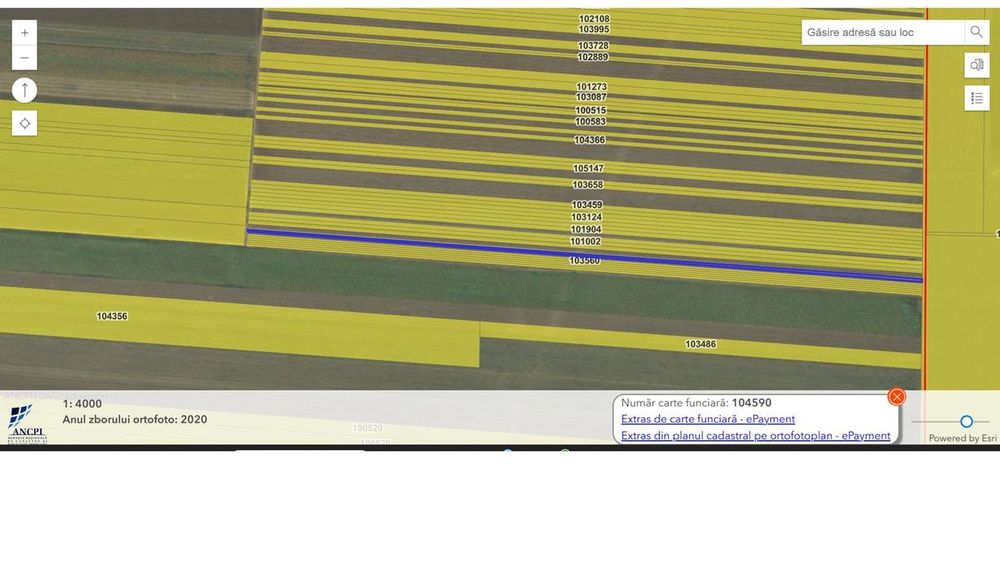Adjust the layer transparency slider handle
Screen dimensions: 1000x568
966,421
